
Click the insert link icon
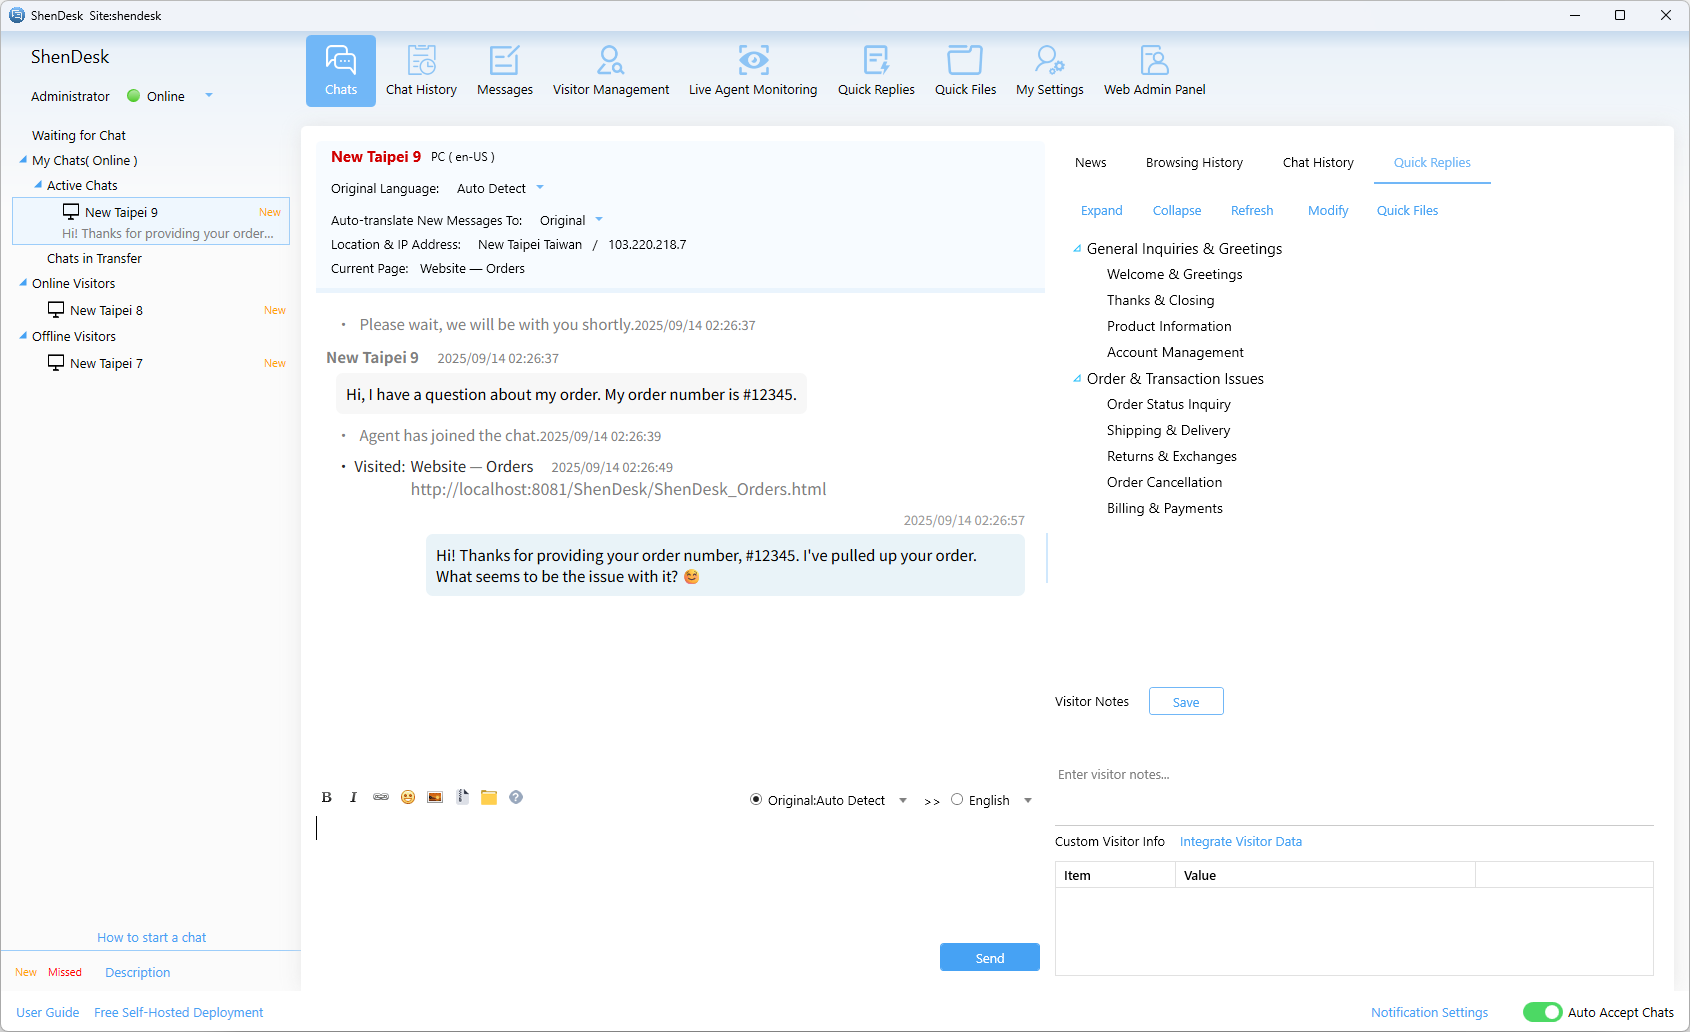tap(381, 797)
